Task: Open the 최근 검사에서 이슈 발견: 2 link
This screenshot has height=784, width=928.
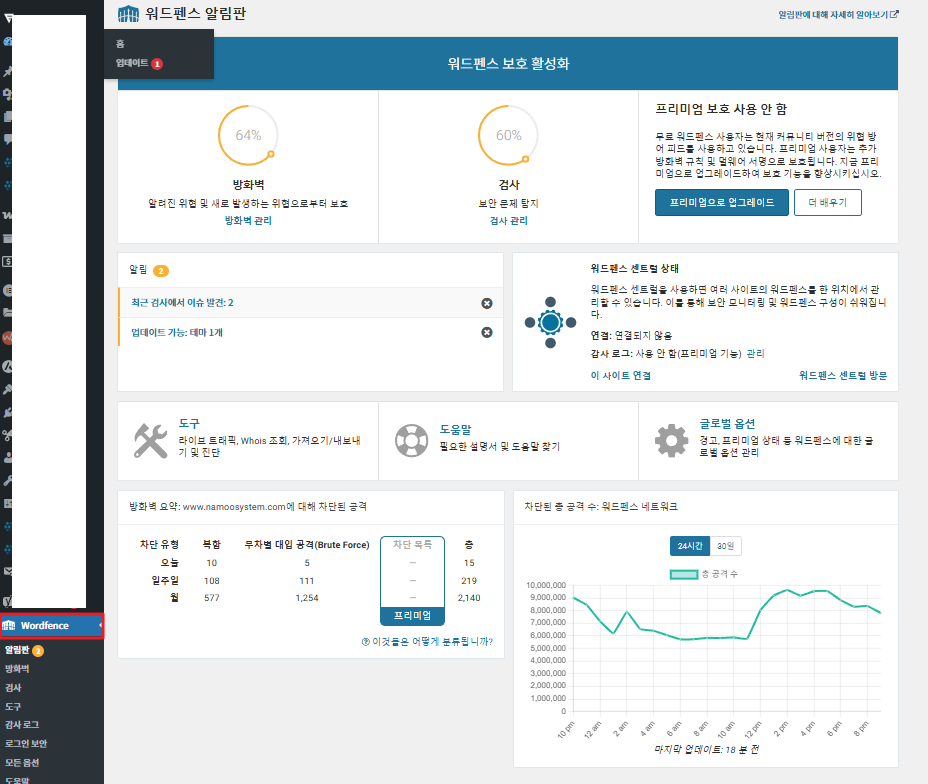Action: [182, 302]
